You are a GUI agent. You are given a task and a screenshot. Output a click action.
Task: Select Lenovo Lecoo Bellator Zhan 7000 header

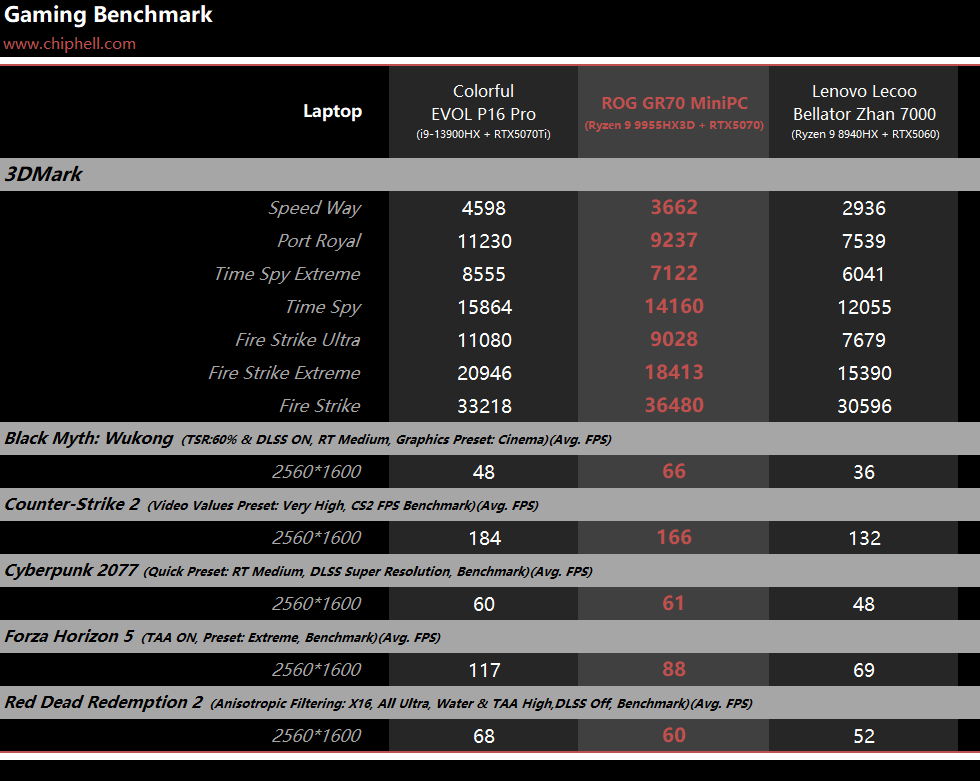864,111
